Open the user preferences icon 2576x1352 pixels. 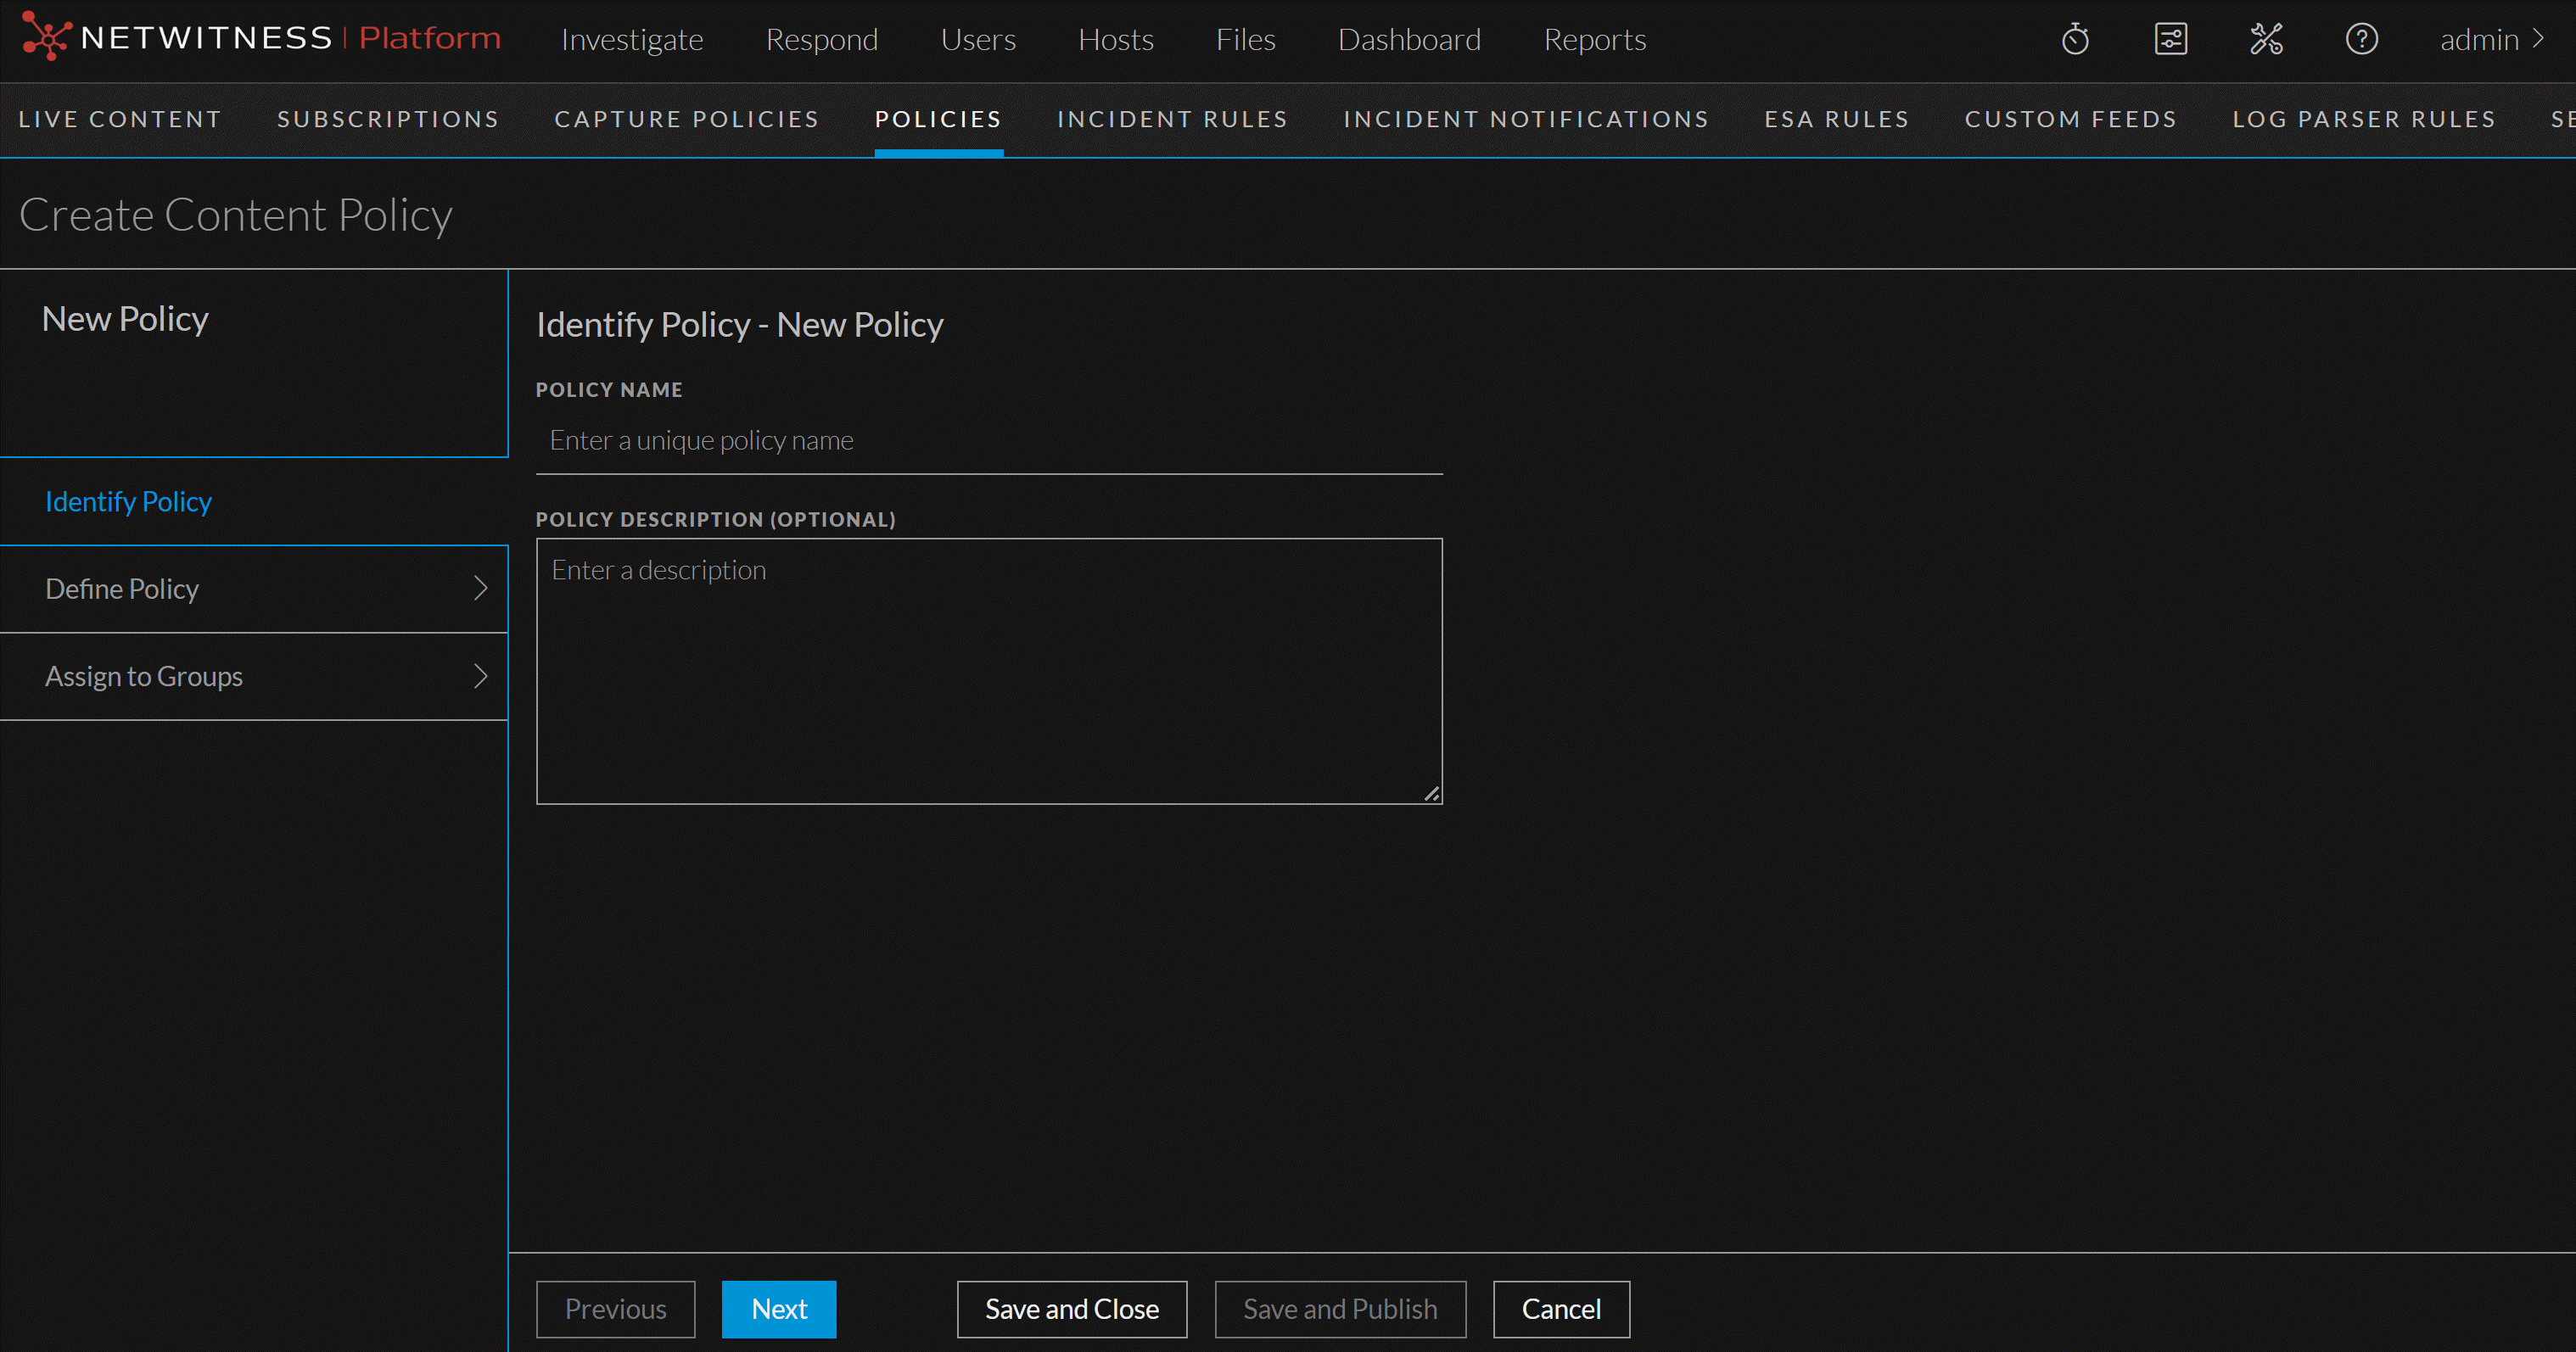click(x=2170, y=39)
